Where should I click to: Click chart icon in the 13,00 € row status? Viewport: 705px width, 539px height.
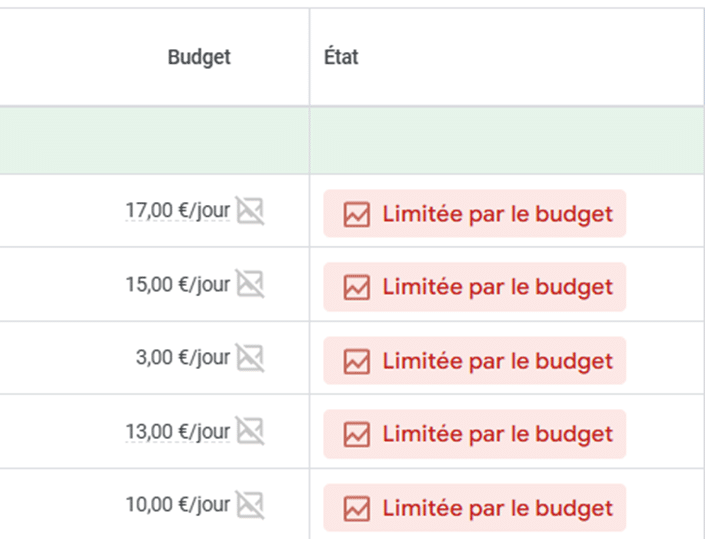point(357,434)
